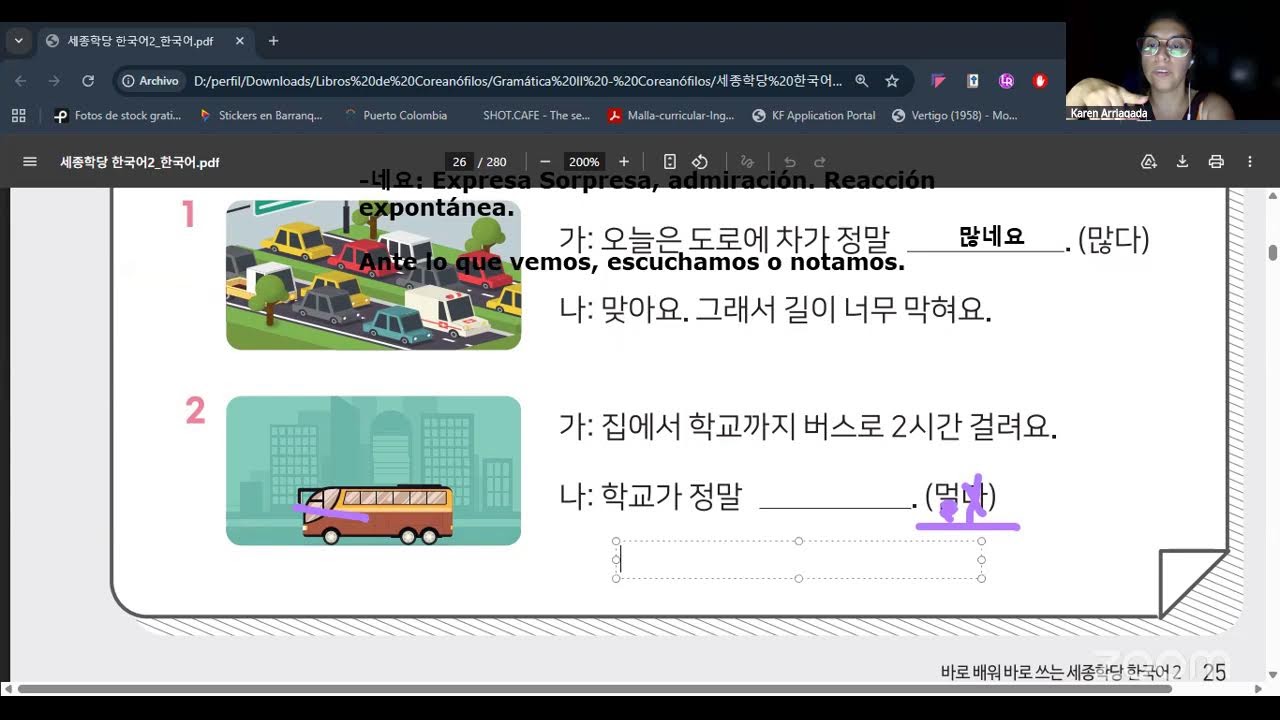The image size is (1280, 720).
Task: Click the 200% zoom level field
Action: (584, 162)
